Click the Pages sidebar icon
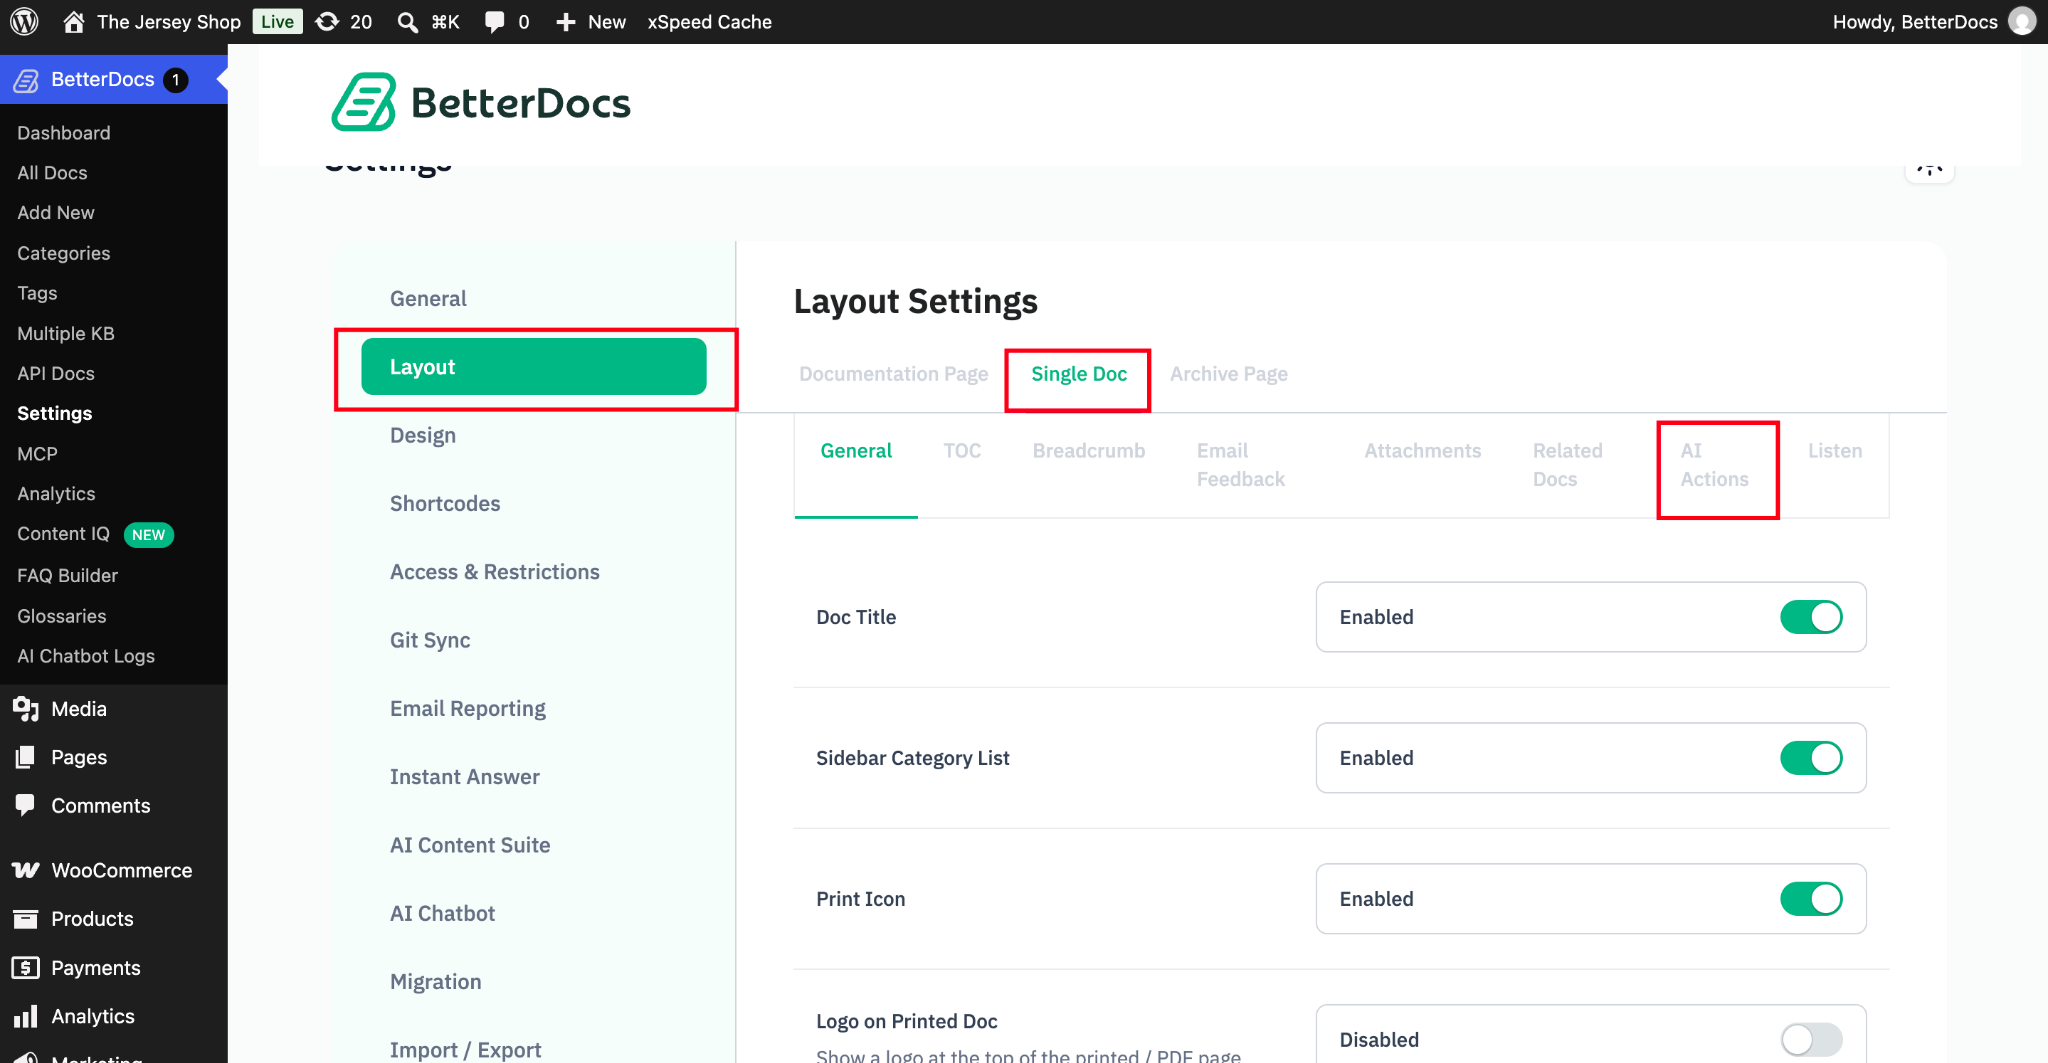 pos(26,757)
